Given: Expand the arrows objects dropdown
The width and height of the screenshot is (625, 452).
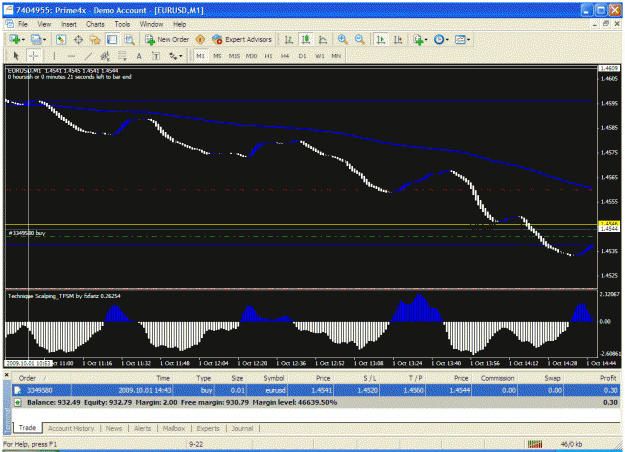Looking at the screenshot, I should point(181,56).
